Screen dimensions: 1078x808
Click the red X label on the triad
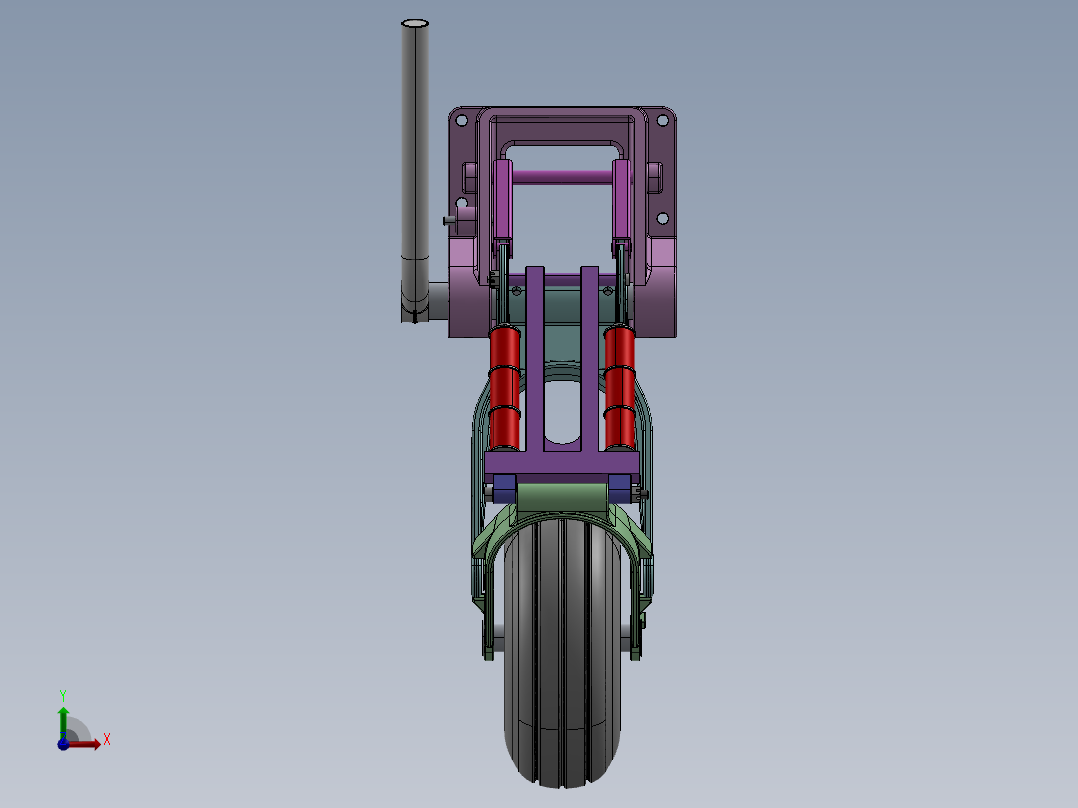tap(107, 738)
